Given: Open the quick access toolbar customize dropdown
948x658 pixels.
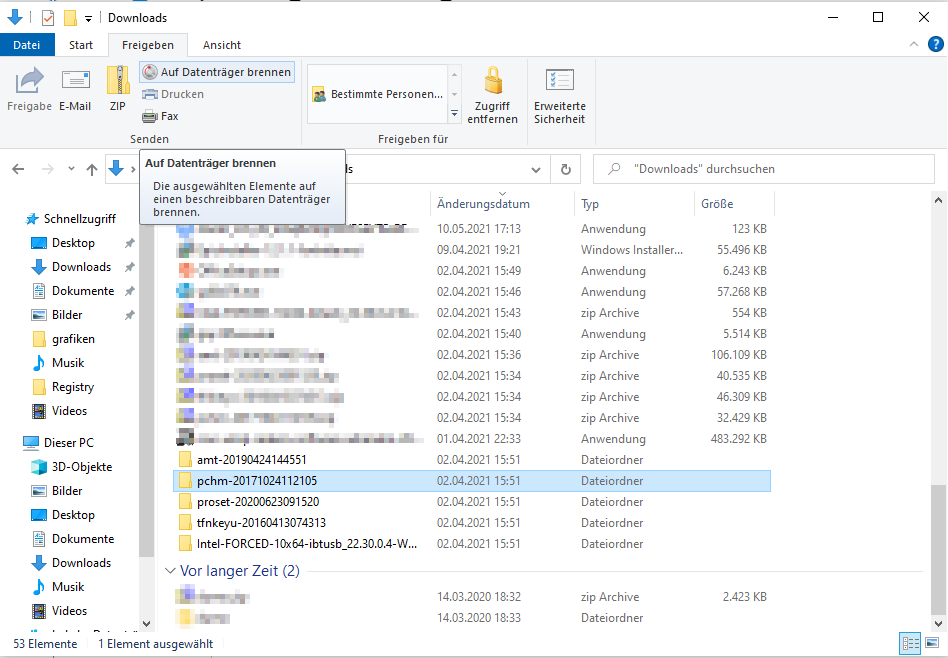Looking at the screenshot, I should click(x=88, y=19).
